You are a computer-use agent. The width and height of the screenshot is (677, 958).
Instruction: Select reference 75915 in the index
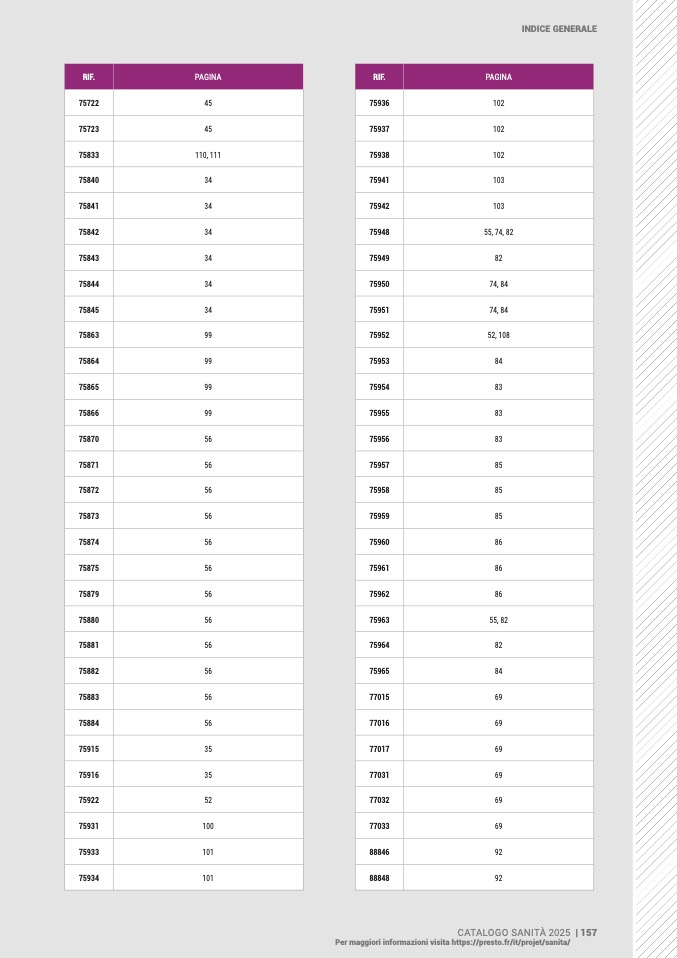(88, 749)
